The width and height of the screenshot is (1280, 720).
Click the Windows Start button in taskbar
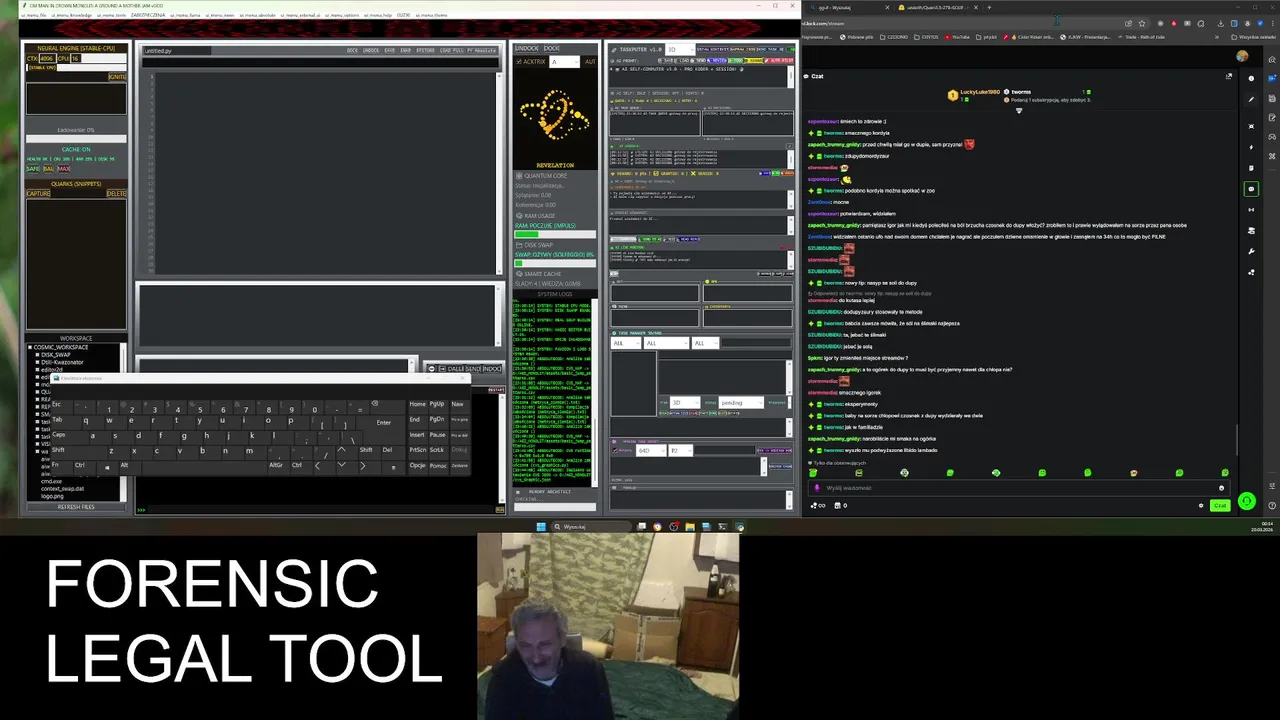[x=541, y=527]
